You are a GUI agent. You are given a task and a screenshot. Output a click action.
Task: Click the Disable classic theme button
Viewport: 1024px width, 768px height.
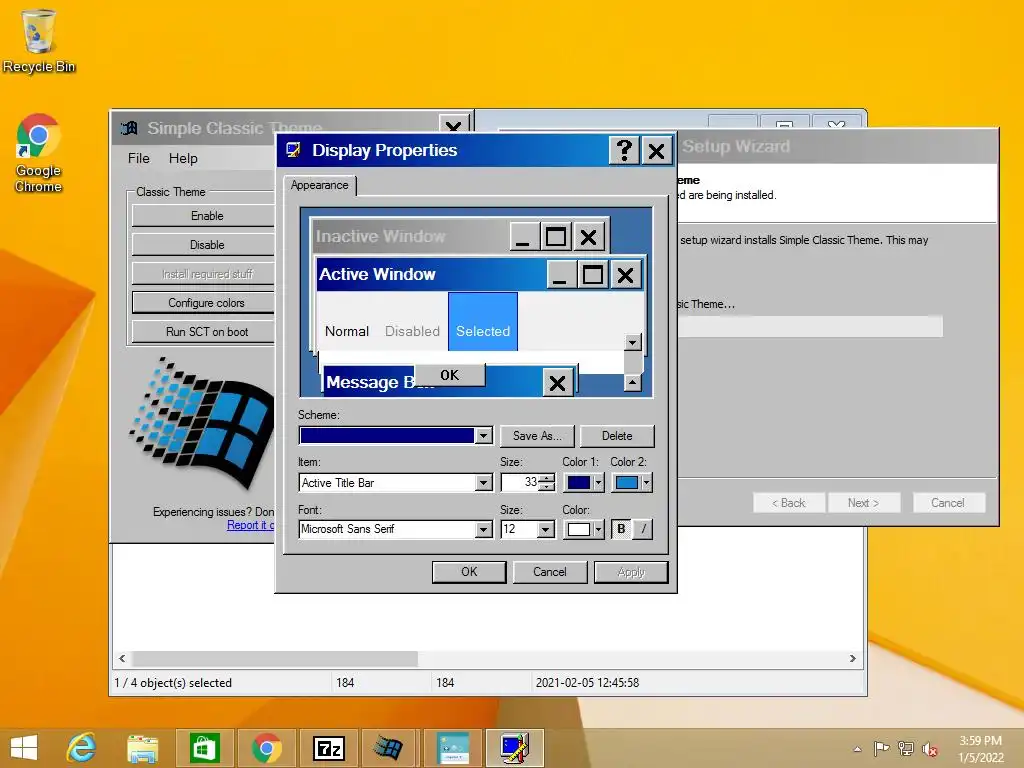(203, 245)
